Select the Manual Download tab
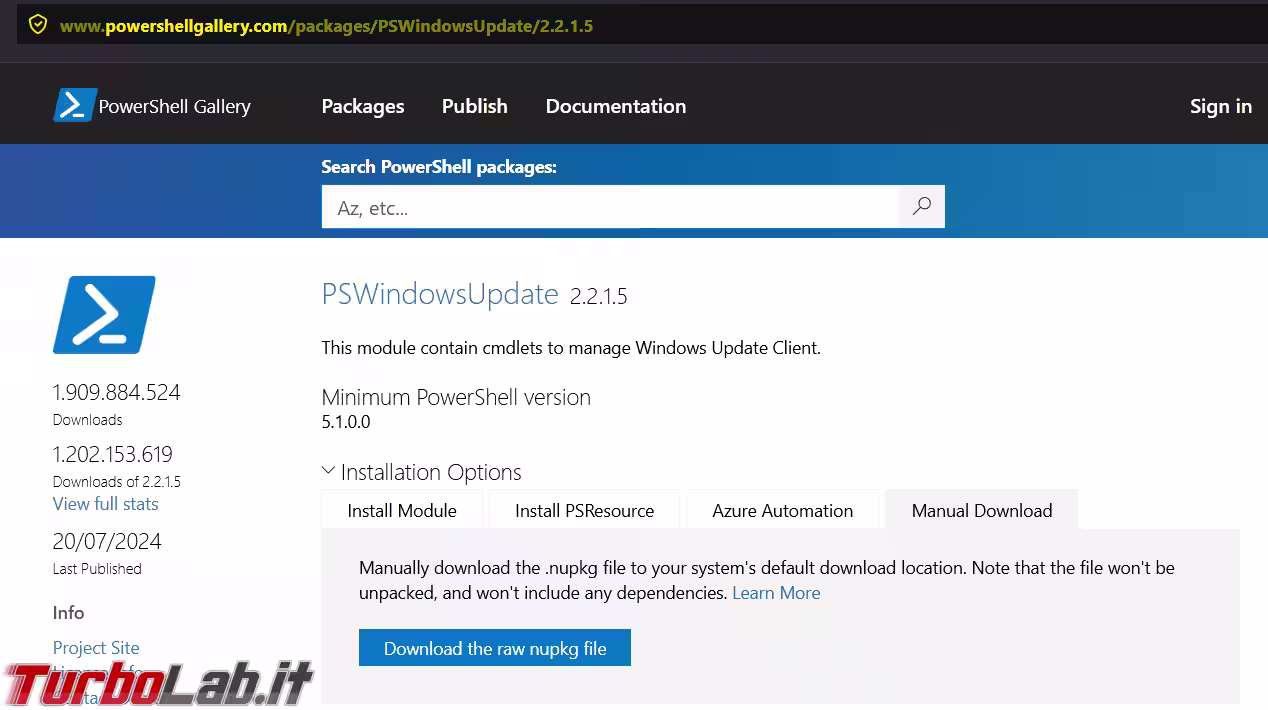This screenshot has height=710, width=1268. click(x=982, y=510)
